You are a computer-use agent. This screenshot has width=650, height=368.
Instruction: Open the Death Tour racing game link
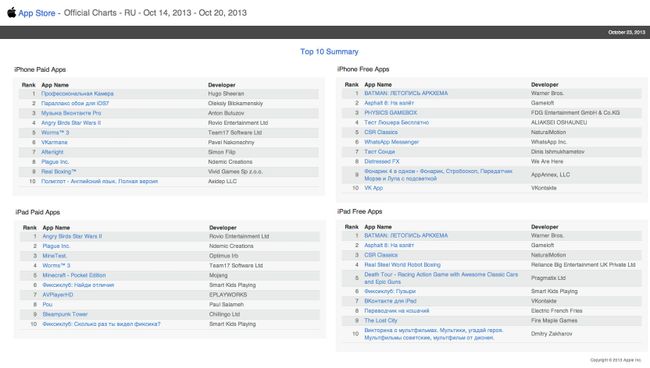click(441, 278)
